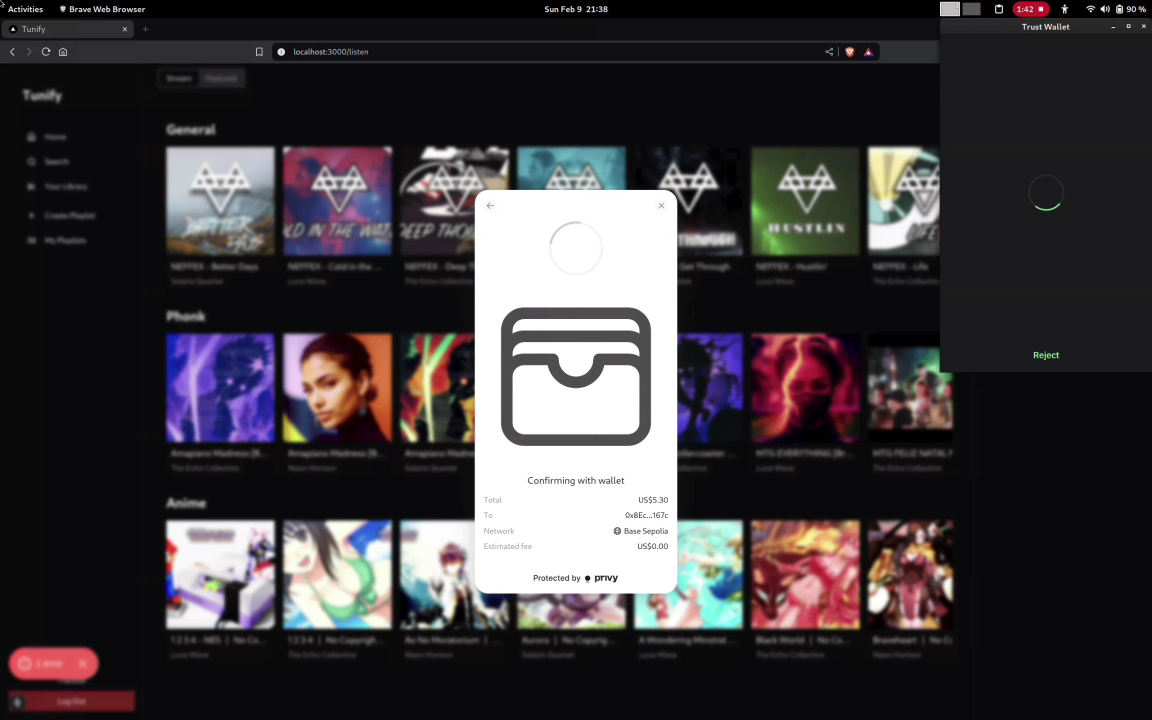Open battery 90% system menu

coord(1131,9)
